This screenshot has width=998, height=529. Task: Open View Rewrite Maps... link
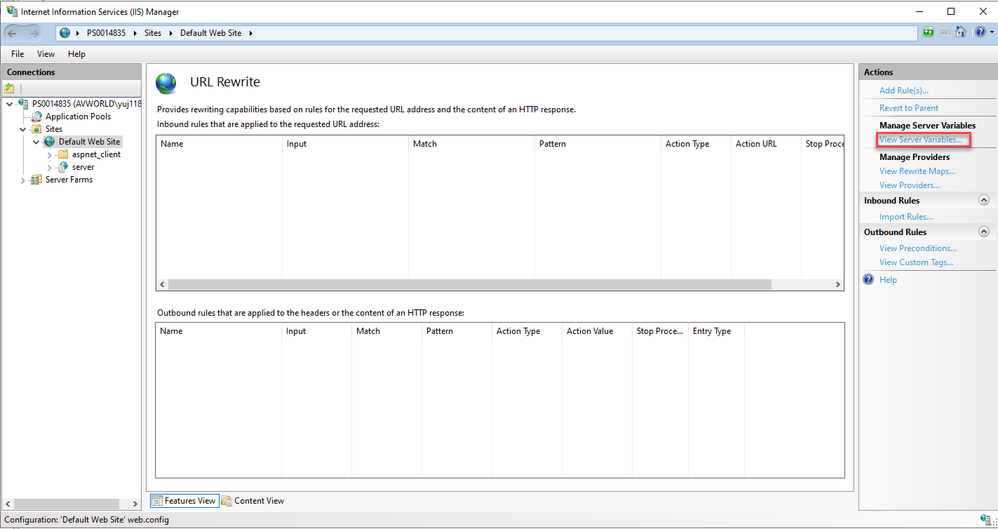(x=917, y=171)
